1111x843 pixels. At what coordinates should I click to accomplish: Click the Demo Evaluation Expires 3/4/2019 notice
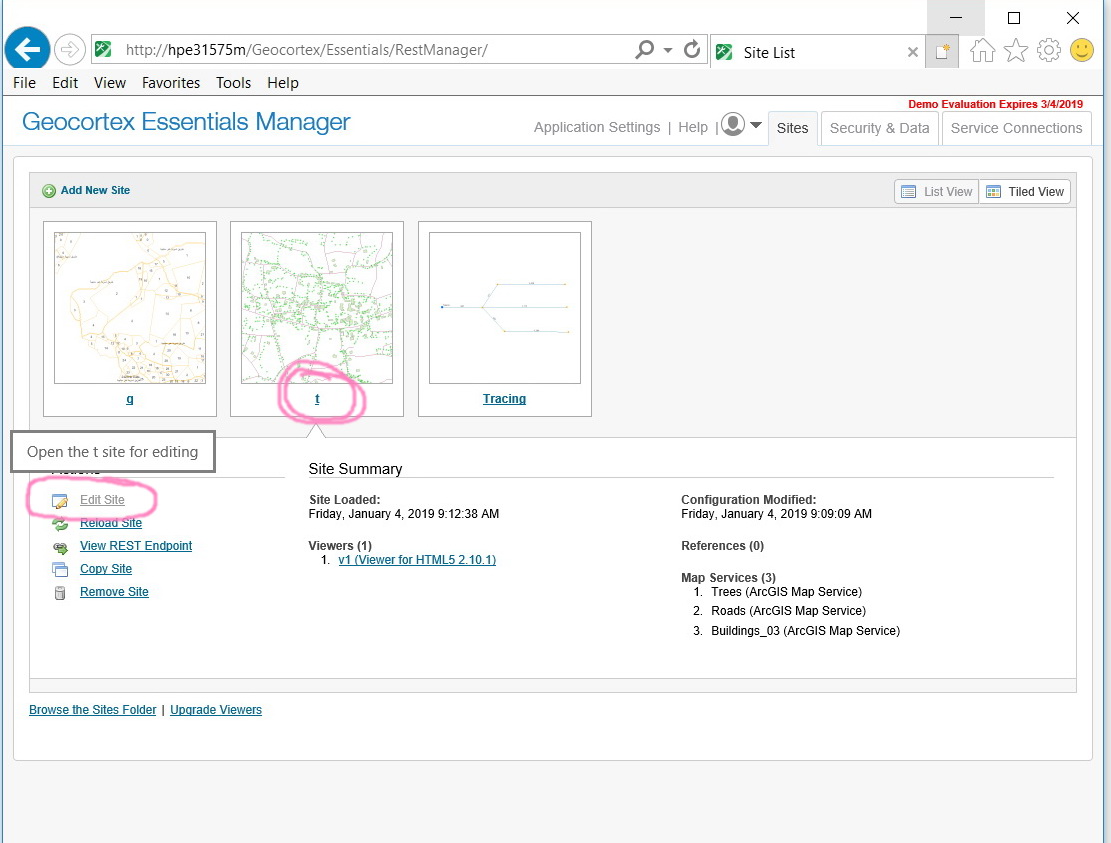(x=996, y=104)
